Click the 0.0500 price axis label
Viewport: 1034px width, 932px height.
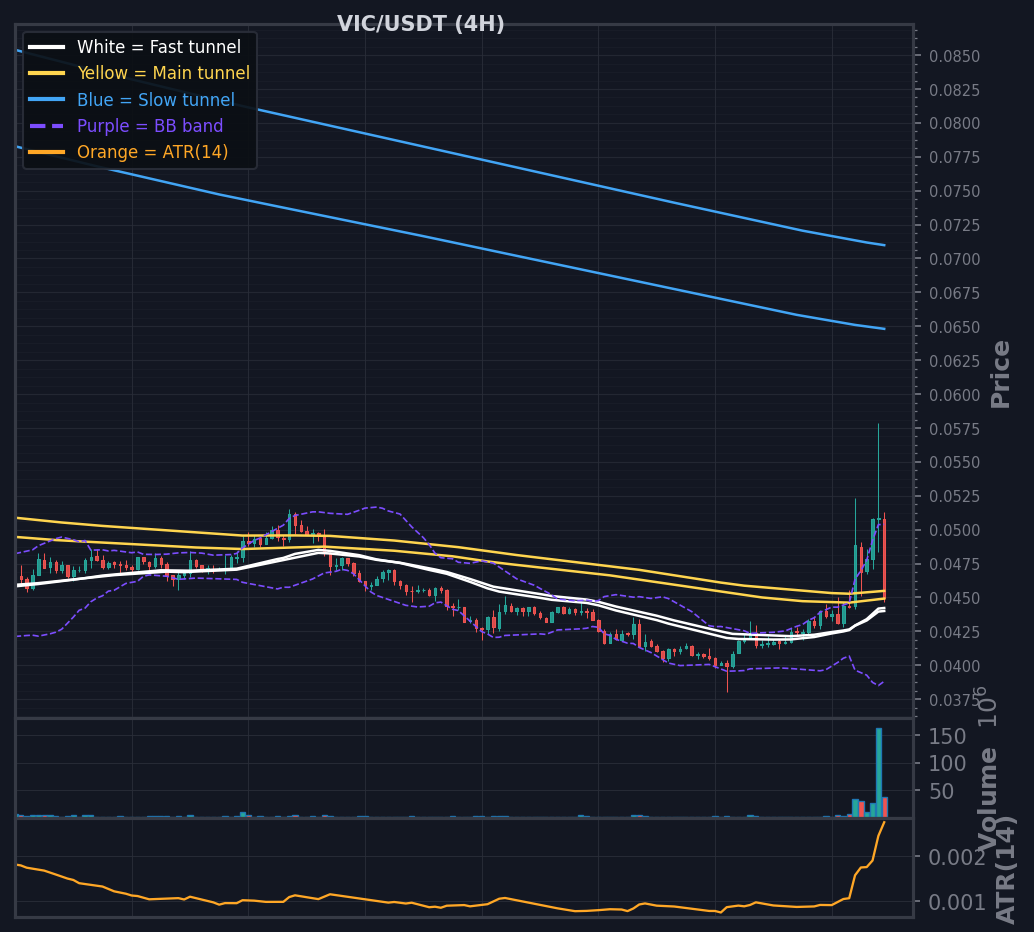tap(954, 530)
